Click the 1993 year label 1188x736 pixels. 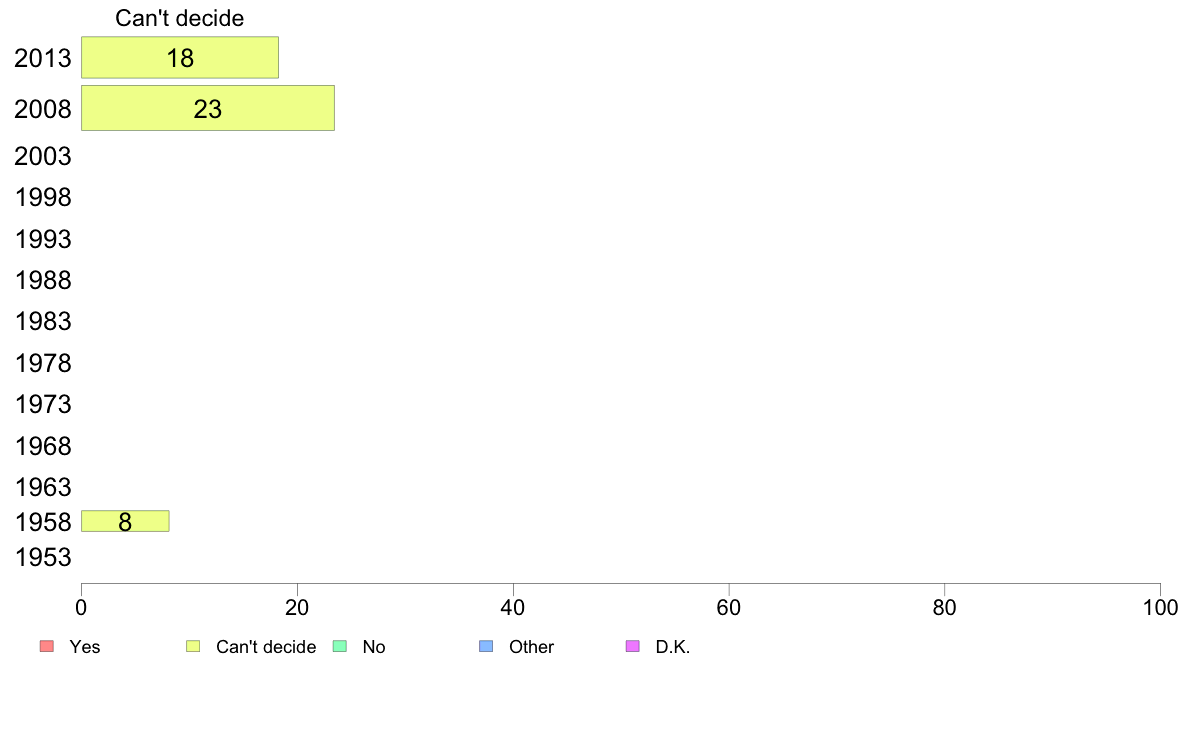click(43, 239)
